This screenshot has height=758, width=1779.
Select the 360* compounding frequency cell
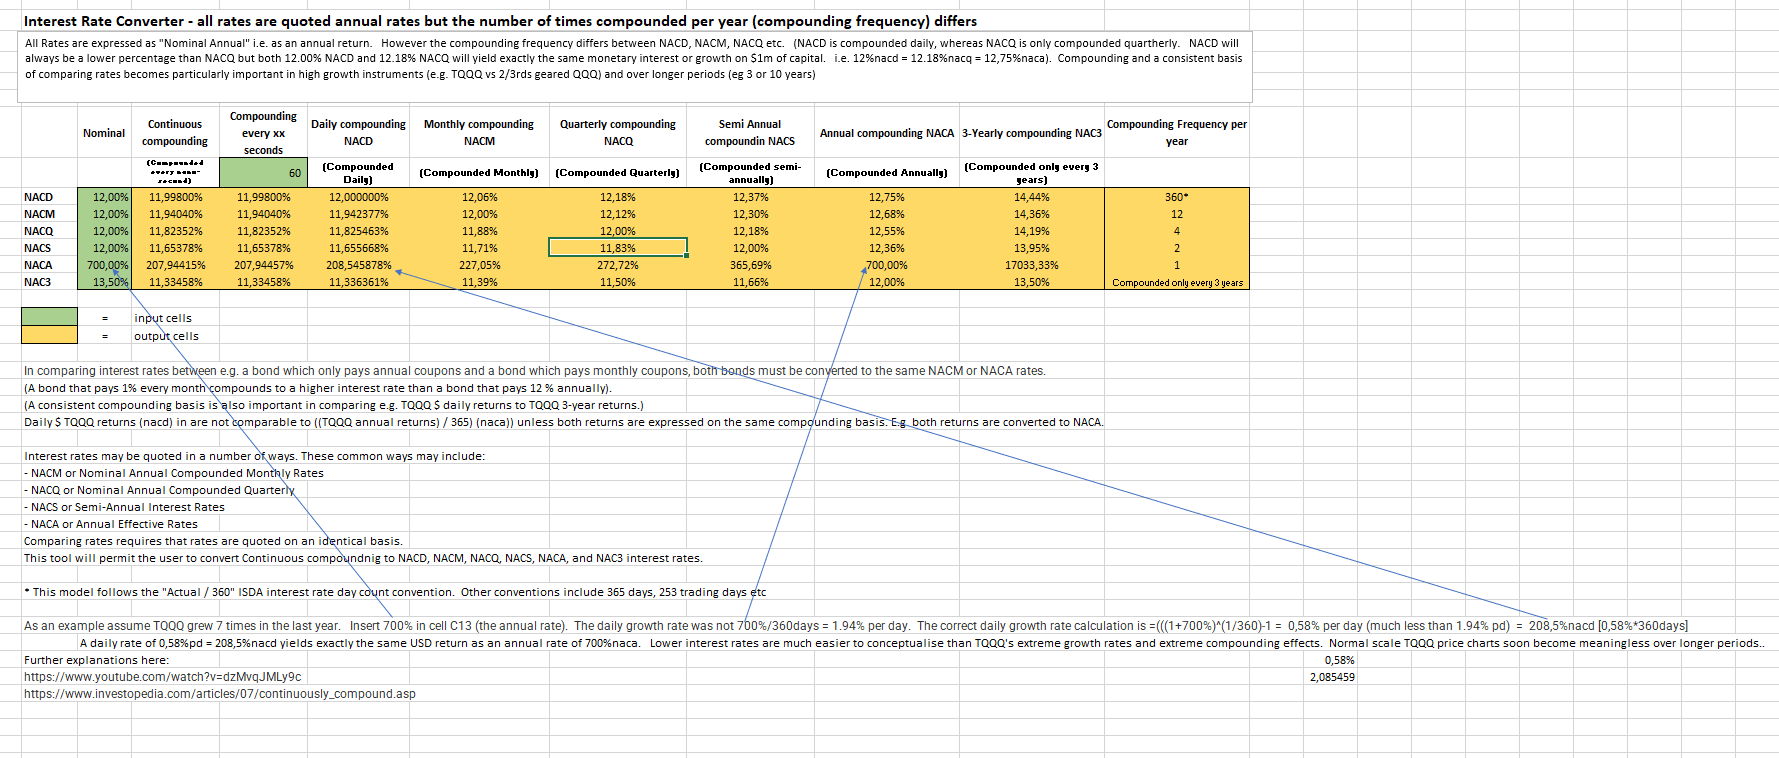1177,197
